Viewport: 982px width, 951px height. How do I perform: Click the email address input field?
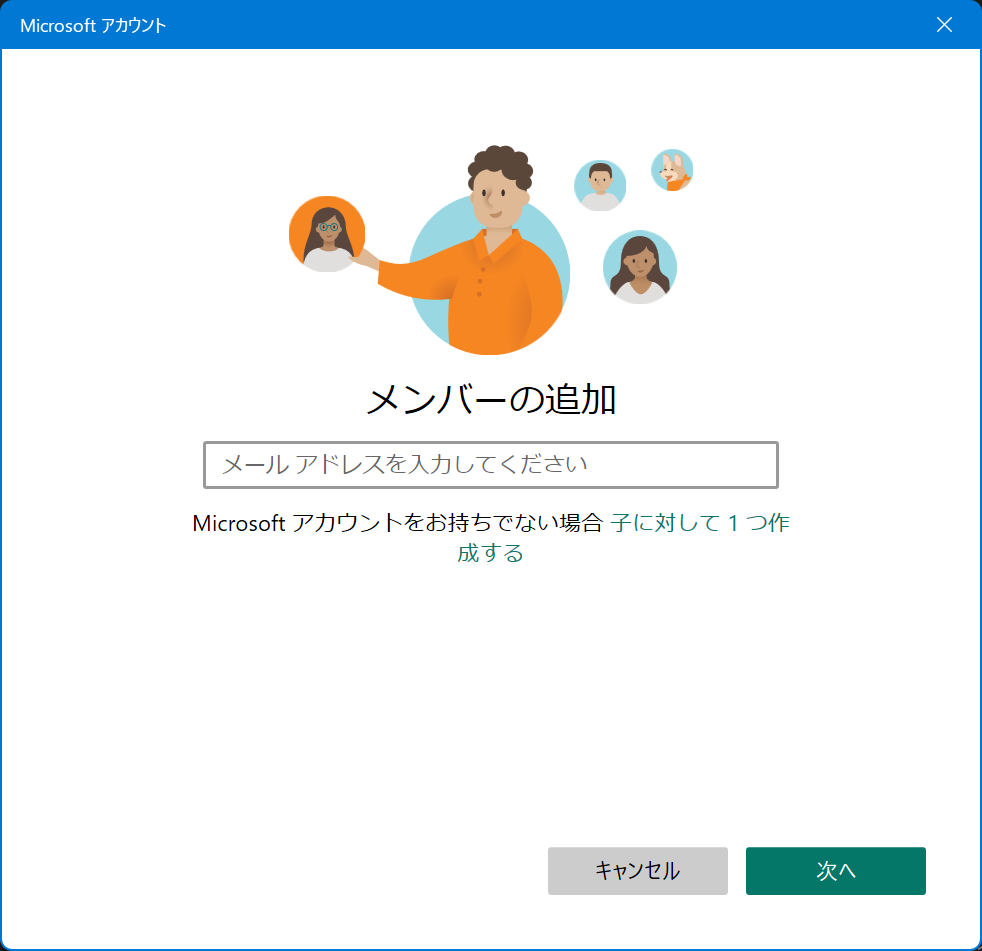pos(490,465)
